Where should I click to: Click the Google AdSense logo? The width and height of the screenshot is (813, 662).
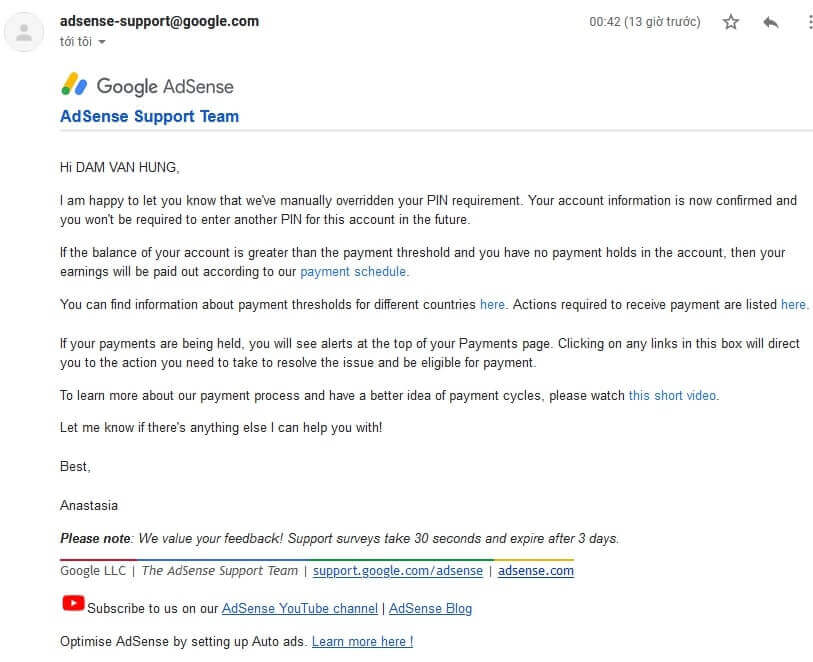click(147, 86)
